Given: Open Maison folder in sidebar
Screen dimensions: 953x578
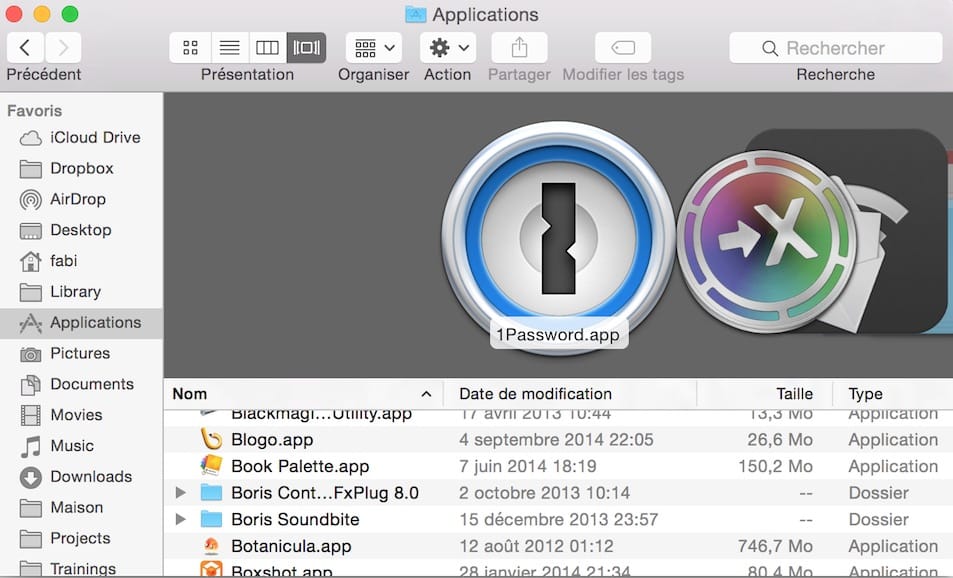Looking at the screenshot, I should point(81,507).
